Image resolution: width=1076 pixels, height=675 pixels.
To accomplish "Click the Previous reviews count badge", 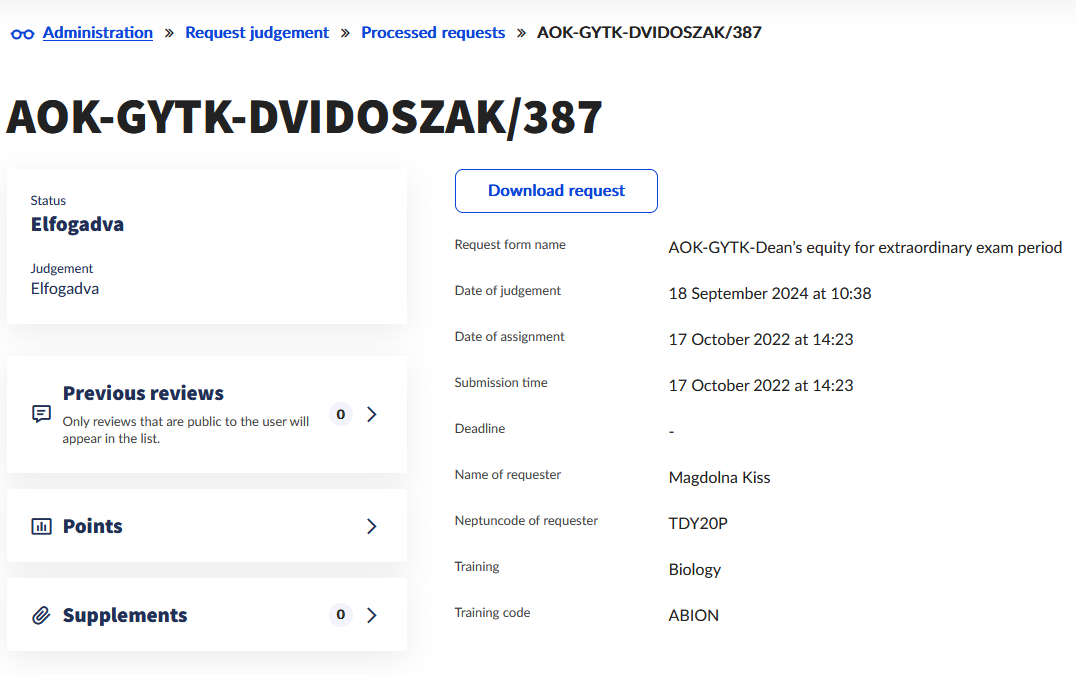I will pos(341,414).
